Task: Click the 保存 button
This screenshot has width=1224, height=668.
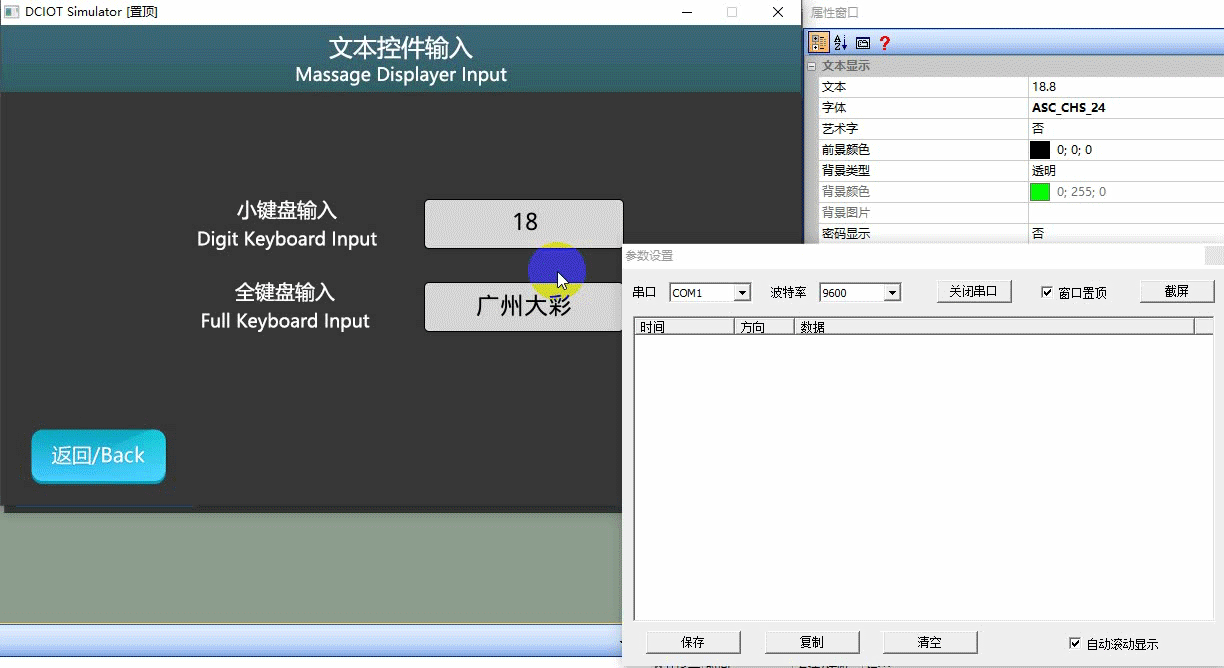Action: pyautogui.click(x=693, y=642)
